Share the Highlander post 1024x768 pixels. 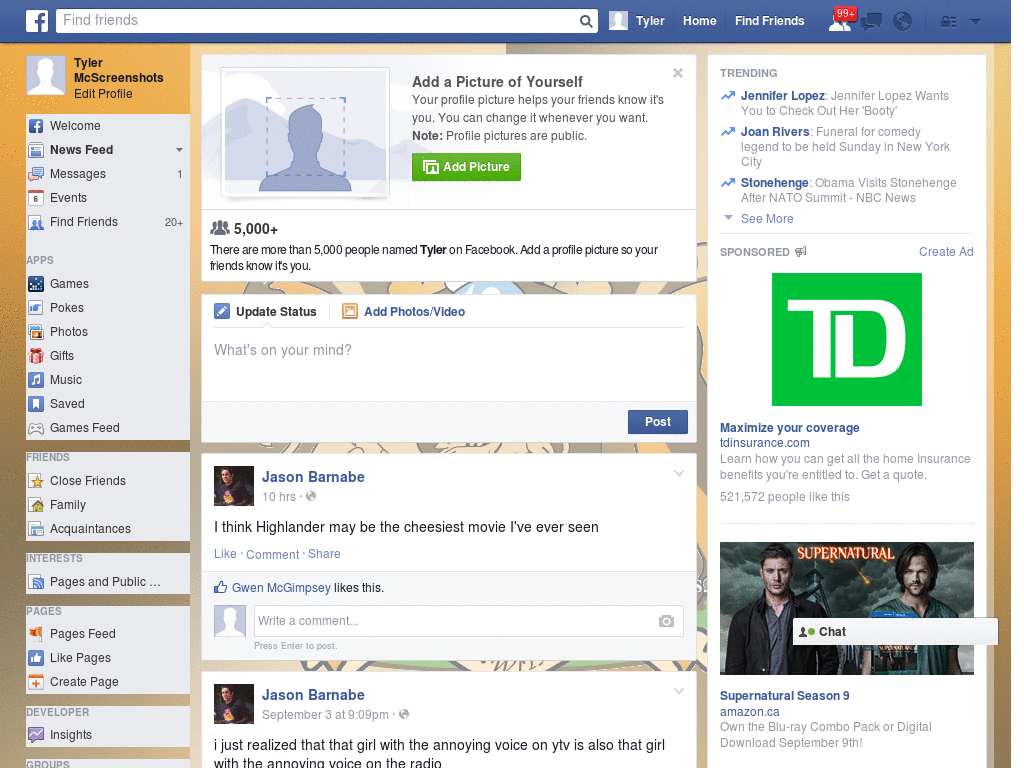click(x=324, y=554)
